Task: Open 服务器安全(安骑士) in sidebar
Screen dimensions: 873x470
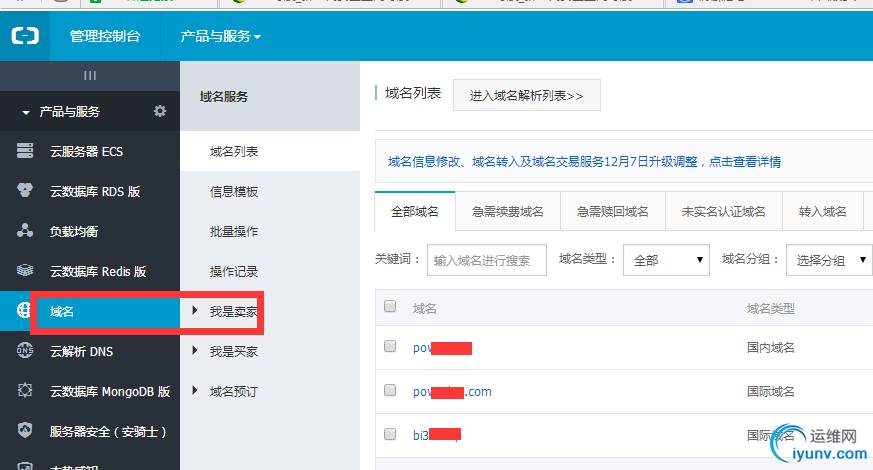Action: tap(108, 432)
